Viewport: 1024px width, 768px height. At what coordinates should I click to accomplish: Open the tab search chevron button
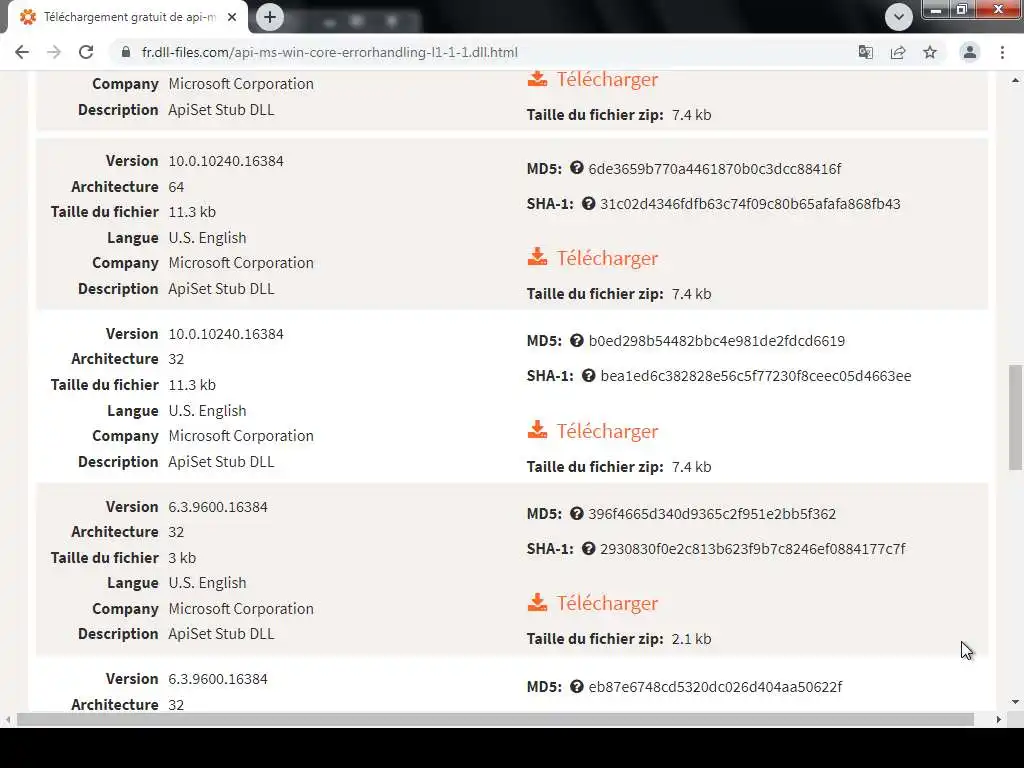899,17
